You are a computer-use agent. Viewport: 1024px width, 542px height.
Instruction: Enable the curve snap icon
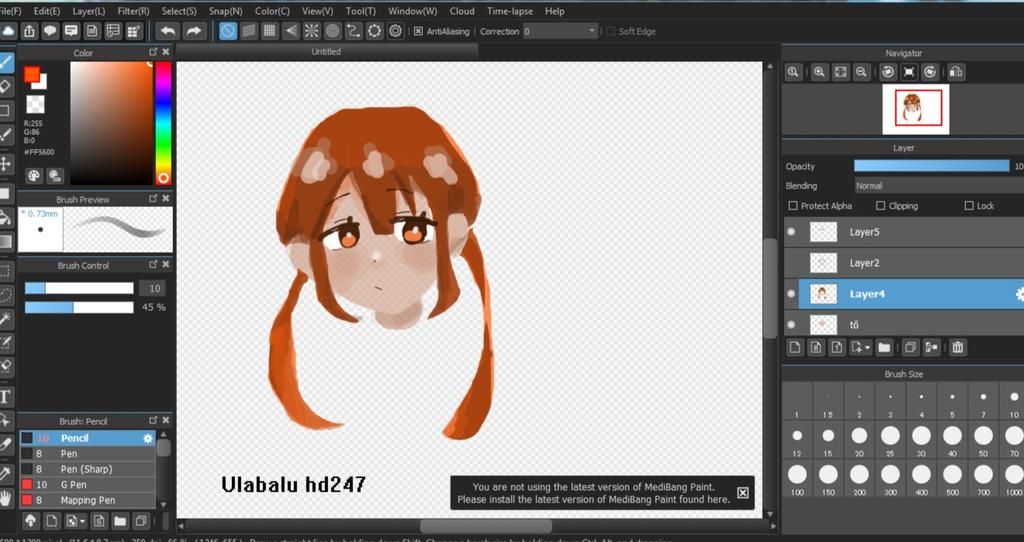click(353, 31)
